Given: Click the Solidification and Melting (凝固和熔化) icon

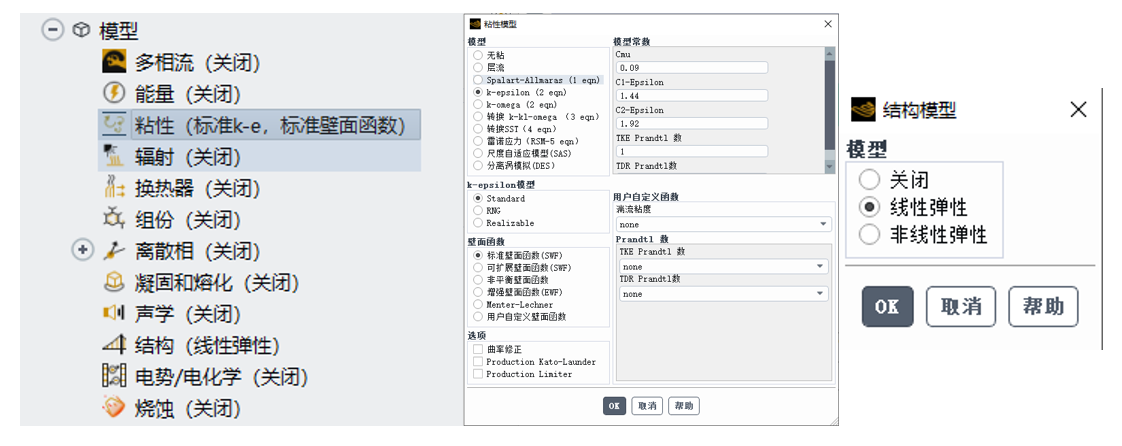Looking at the screenshot, I should point(114,282).
